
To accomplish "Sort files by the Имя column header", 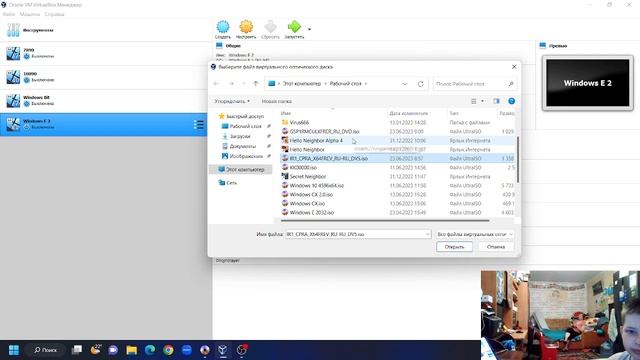I will click(286, 113).
